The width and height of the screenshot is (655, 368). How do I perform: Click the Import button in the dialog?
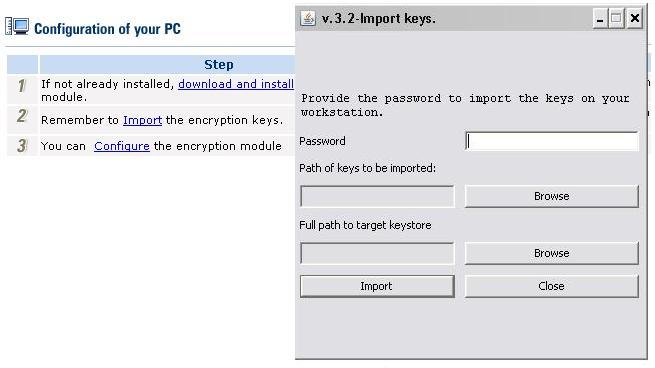pyautogui.click(x=377, y=286)
